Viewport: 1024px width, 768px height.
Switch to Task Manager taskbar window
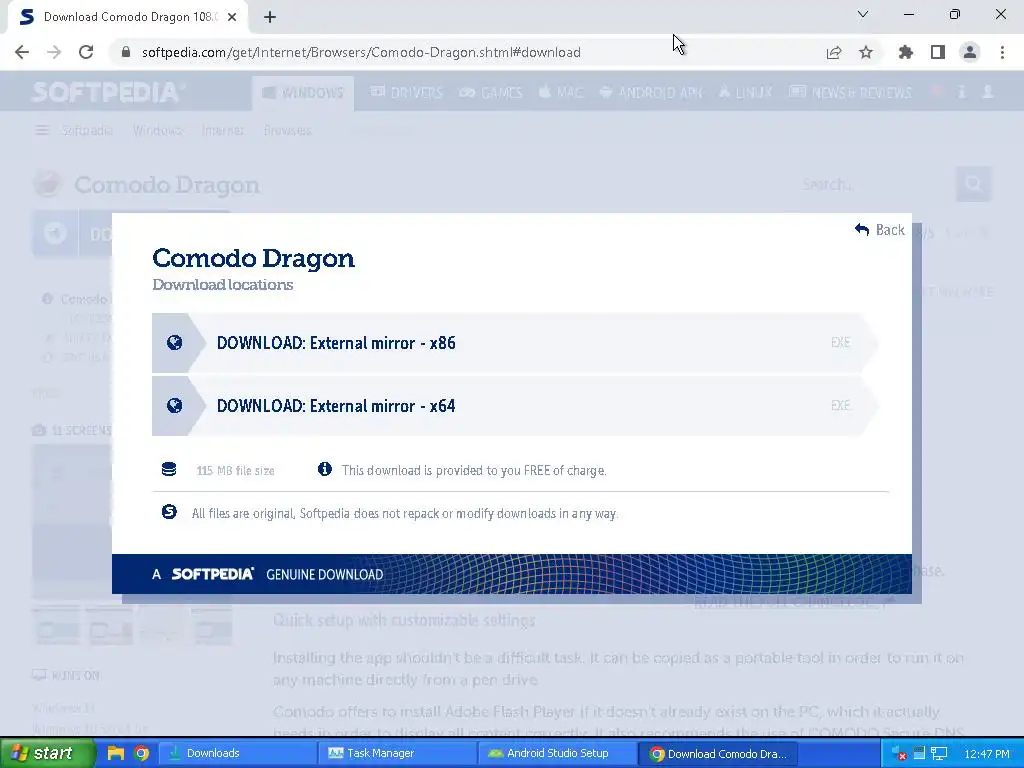(397, 753)
